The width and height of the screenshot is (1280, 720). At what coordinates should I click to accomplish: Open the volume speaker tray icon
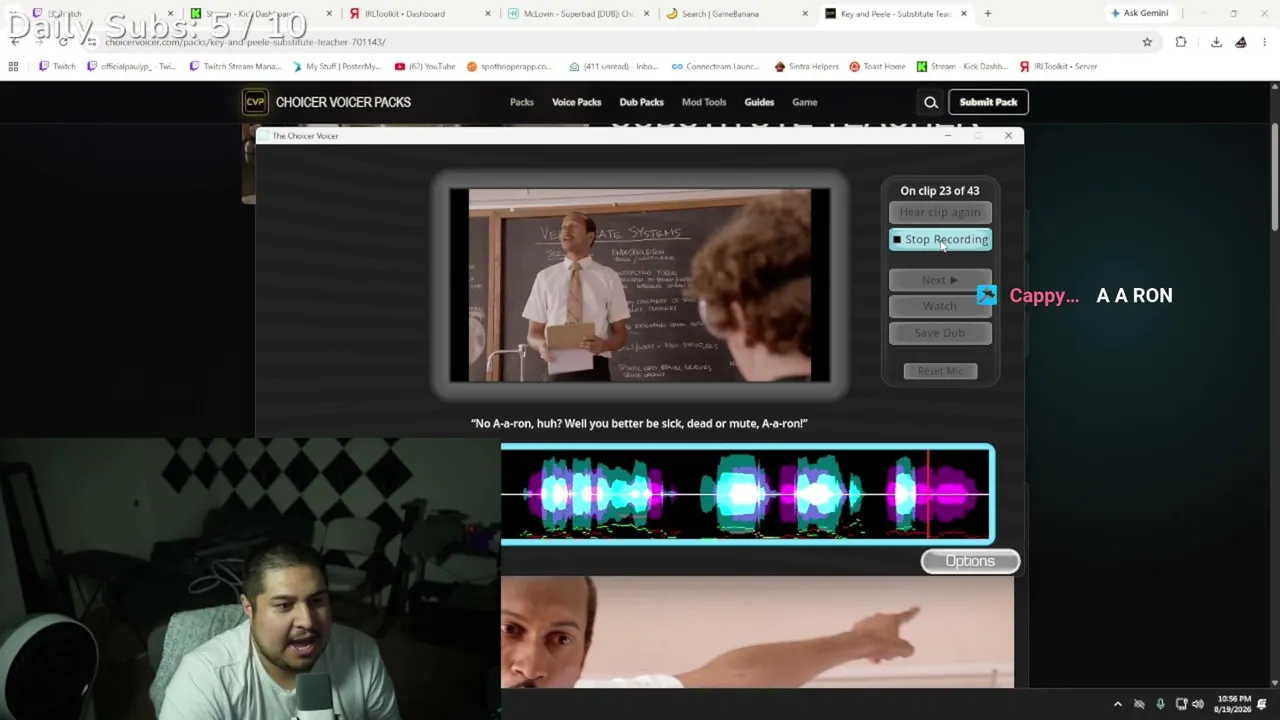point(1198,704)
